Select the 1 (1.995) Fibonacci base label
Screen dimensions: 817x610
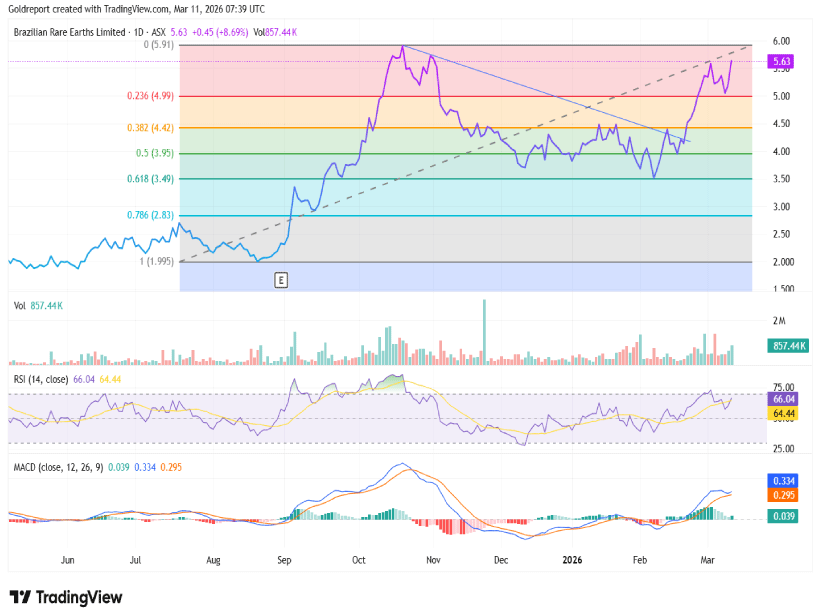158,261
